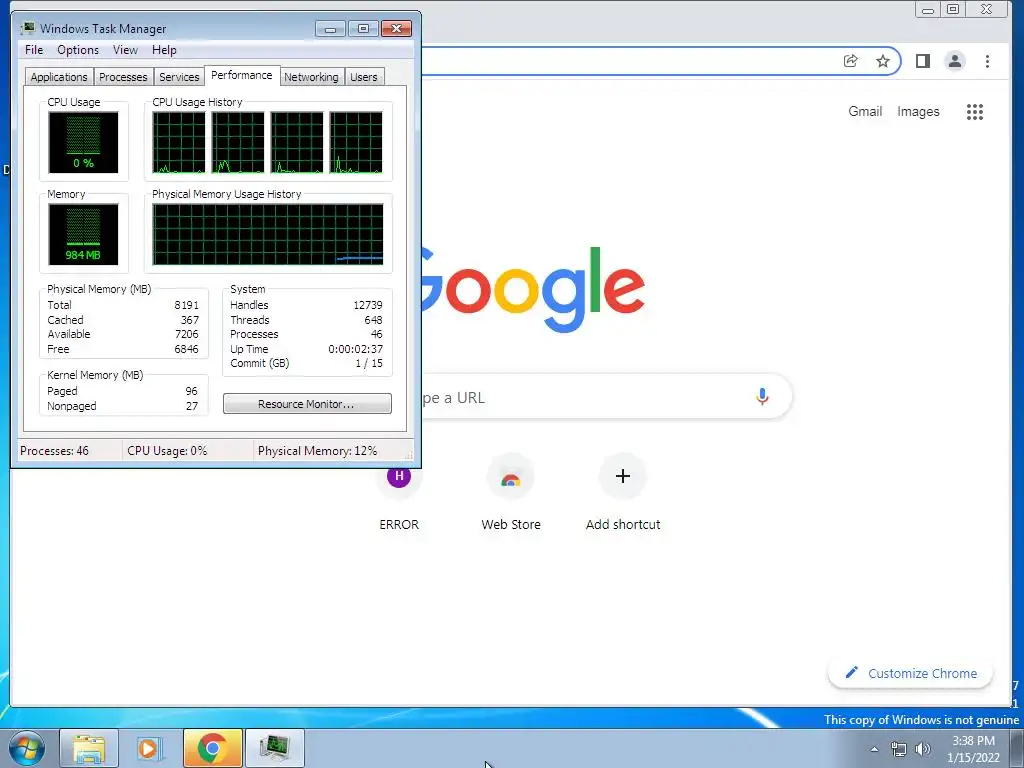1024x768 pixels.
Task: Click Threads value 648
Action: pos(374,319)
